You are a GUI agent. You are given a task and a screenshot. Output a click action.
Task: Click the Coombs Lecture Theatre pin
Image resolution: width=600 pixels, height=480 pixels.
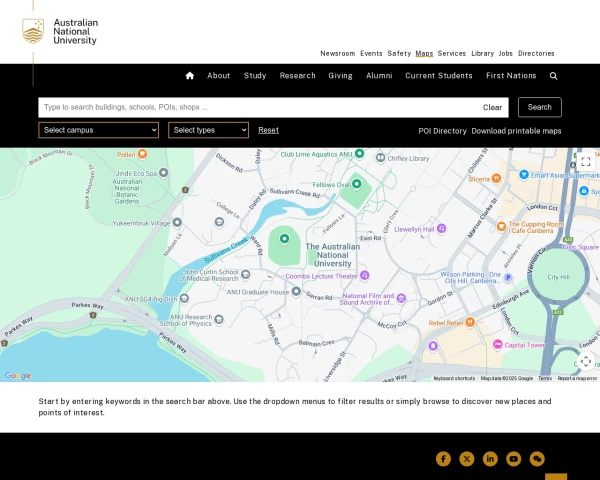365,275
